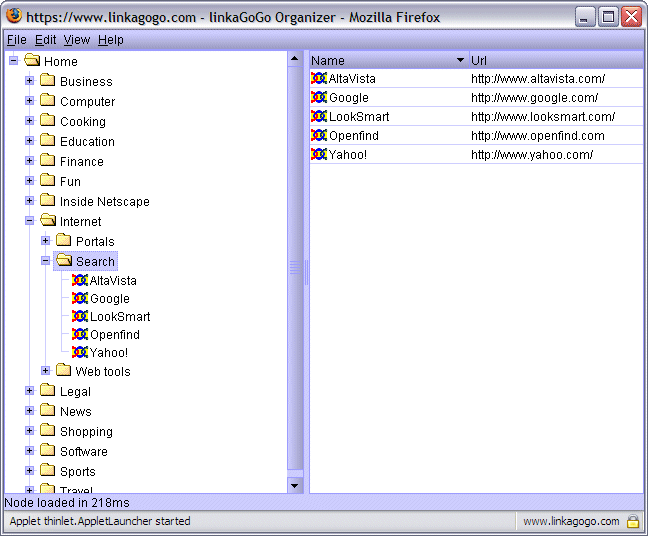Viewport: 648px width, 536px height.
Task: Click www.linkagogo.com in the status bar
Action: pos(571,521)
